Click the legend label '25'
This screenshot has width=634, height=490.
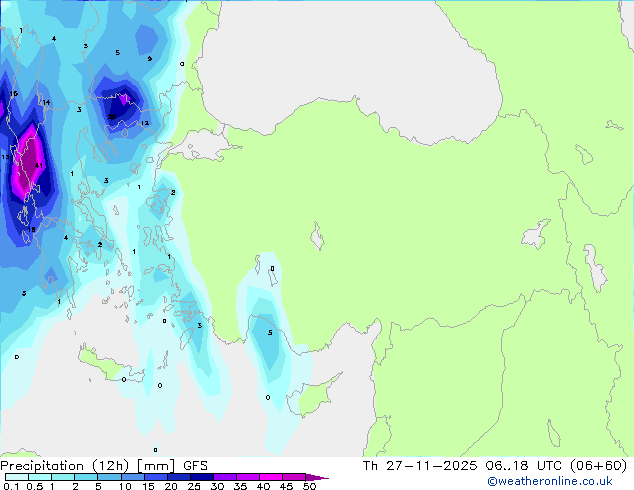pyautogui.click(x=194, y=486)
